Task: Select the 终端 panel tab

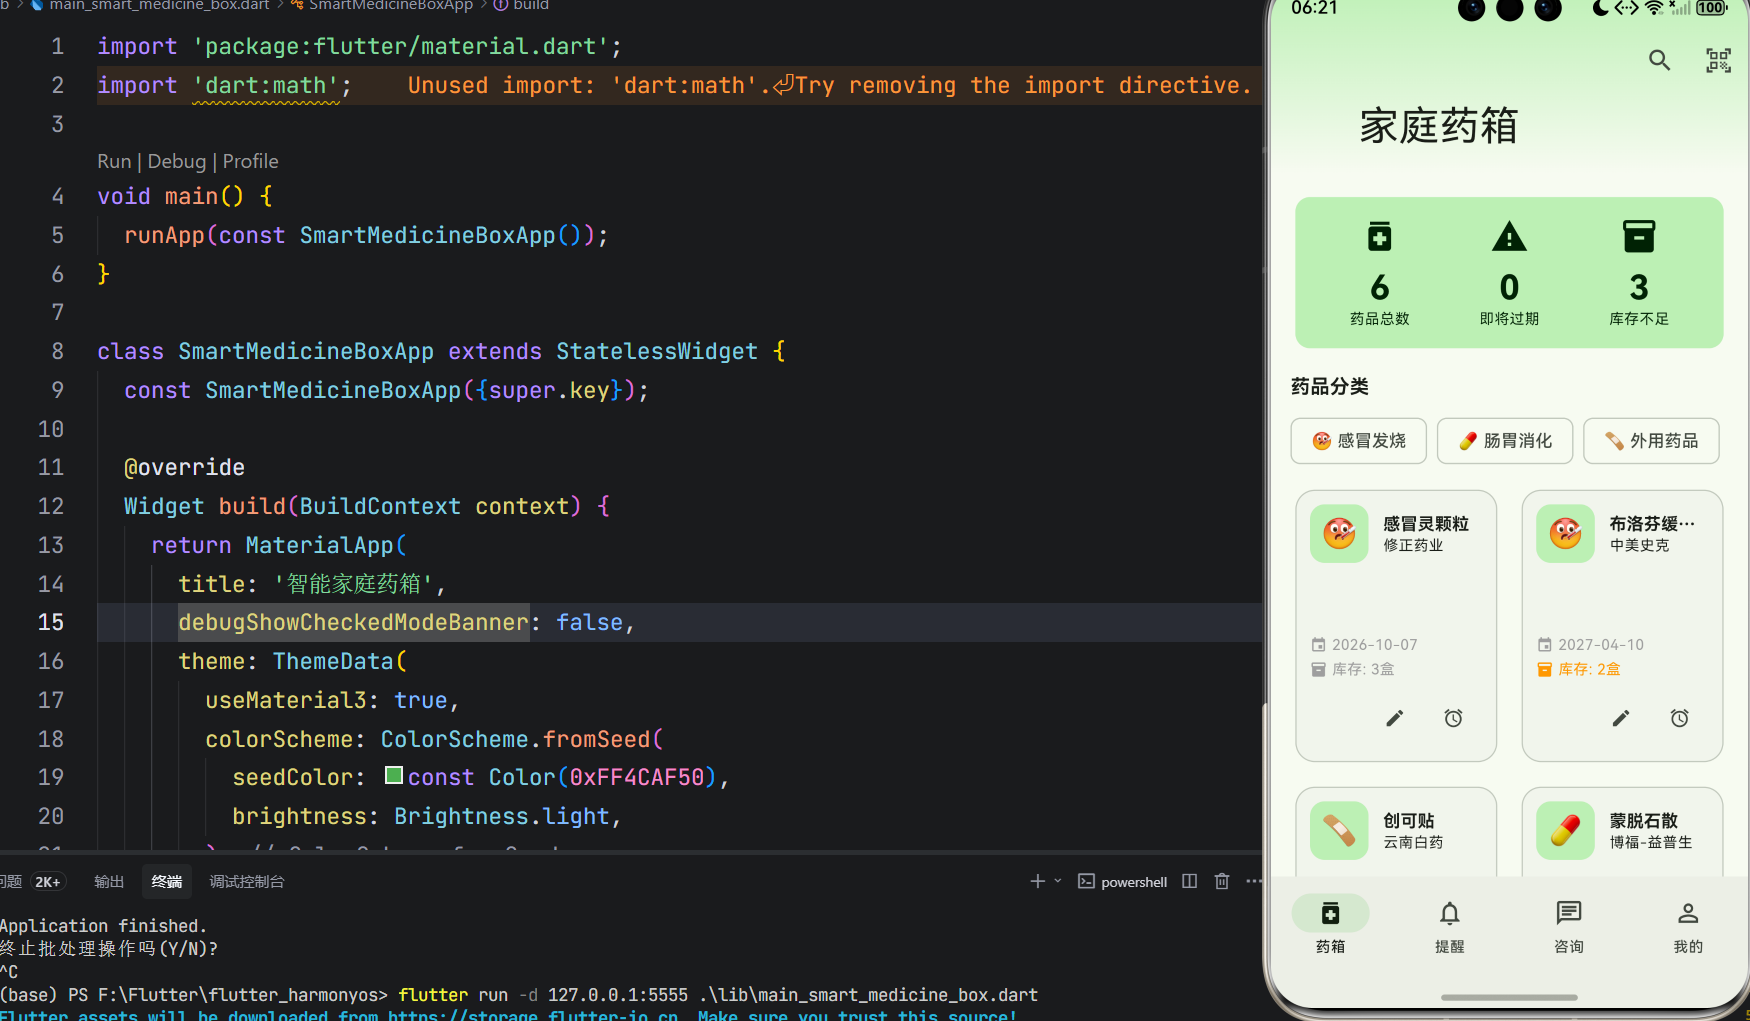Action: pyautogui.click(x=167, y=881)
